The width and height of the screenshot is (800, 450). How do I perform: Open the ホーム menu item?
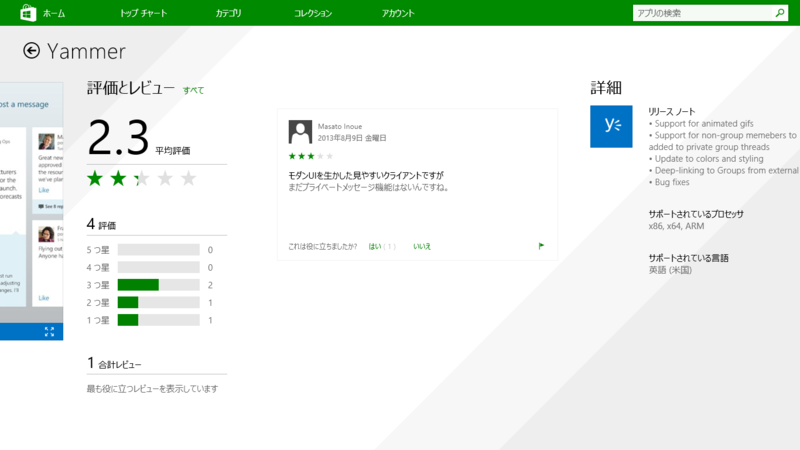click(x=54, y=13)
